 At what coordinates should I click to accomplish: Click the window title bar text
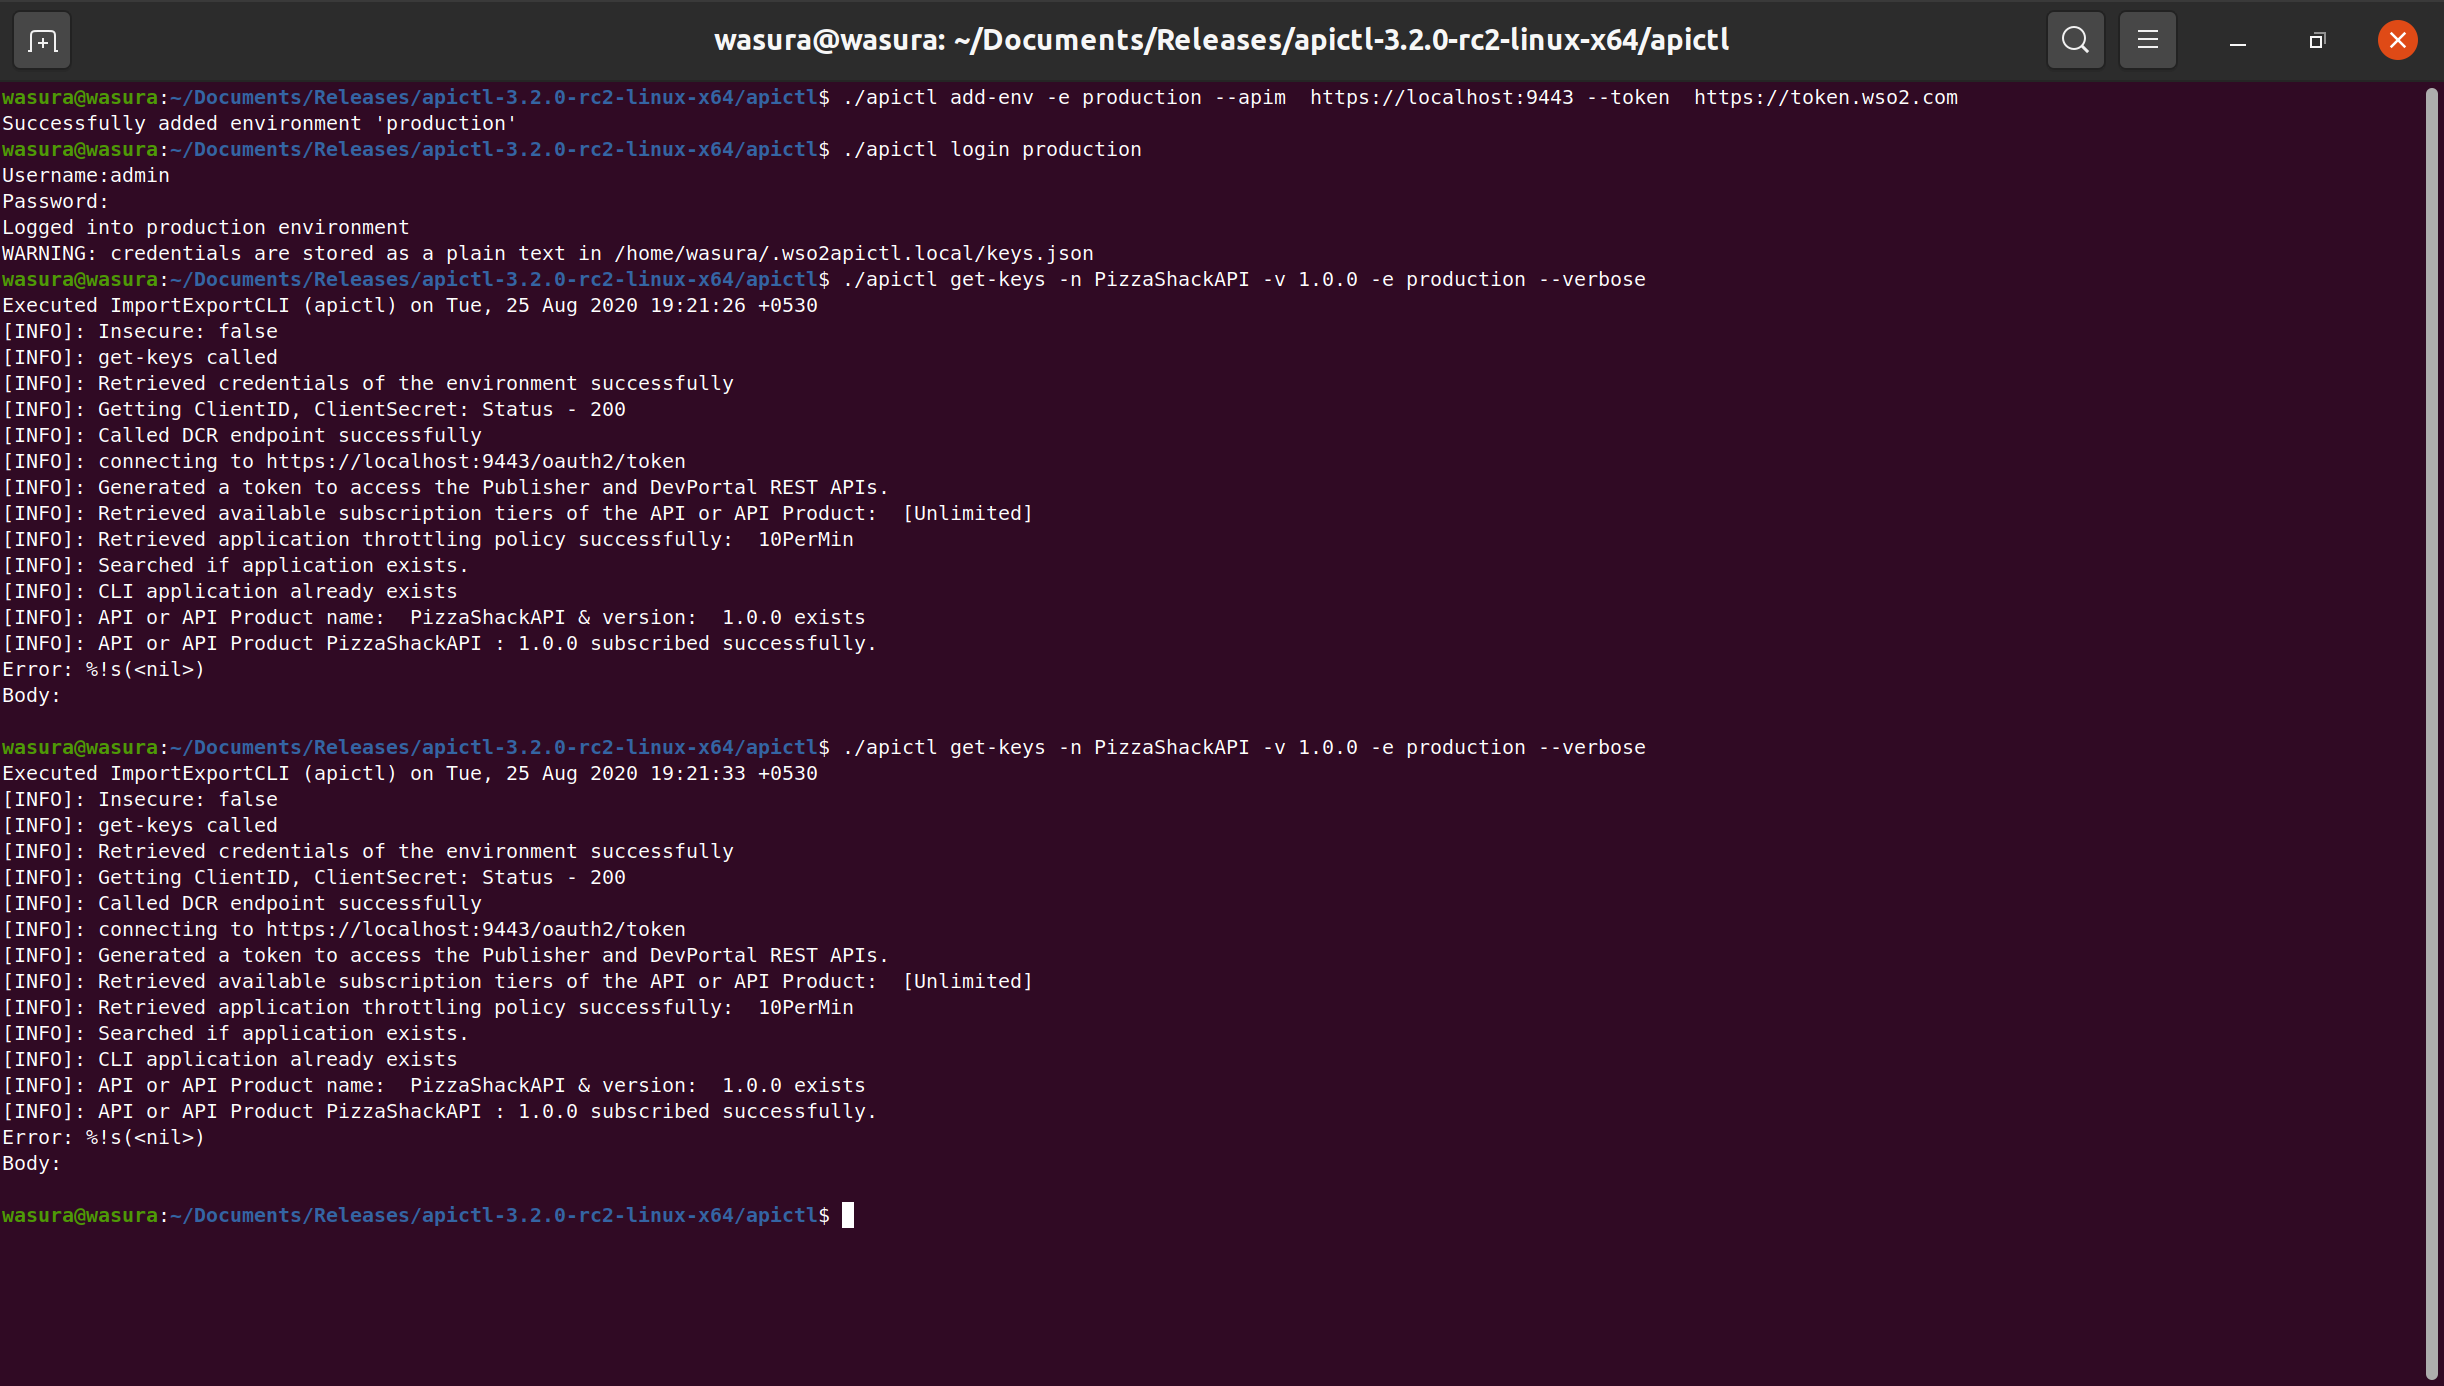(x=1220, y=40)
